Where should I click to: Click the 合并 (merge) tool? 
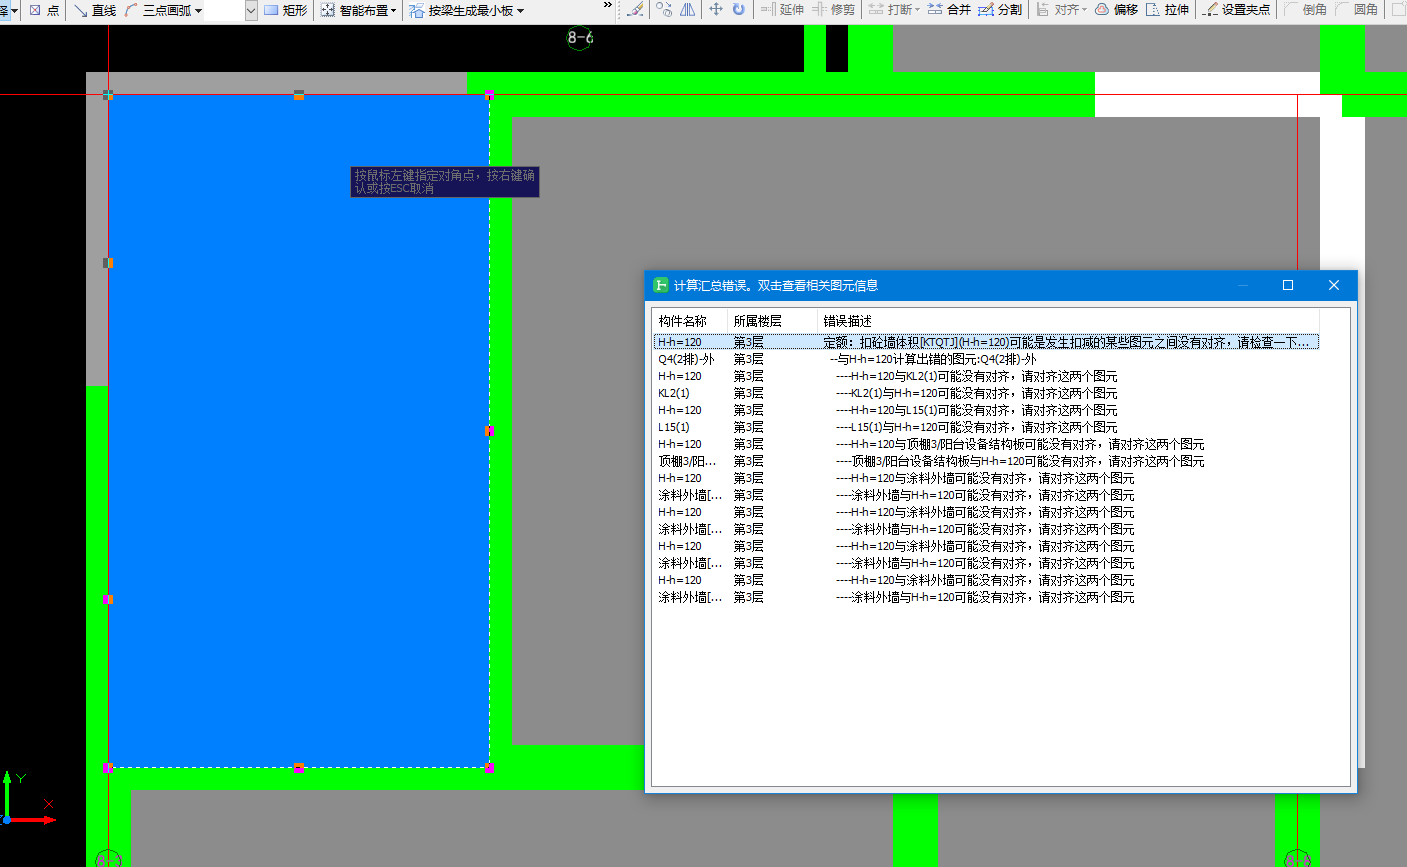point(949,10)
